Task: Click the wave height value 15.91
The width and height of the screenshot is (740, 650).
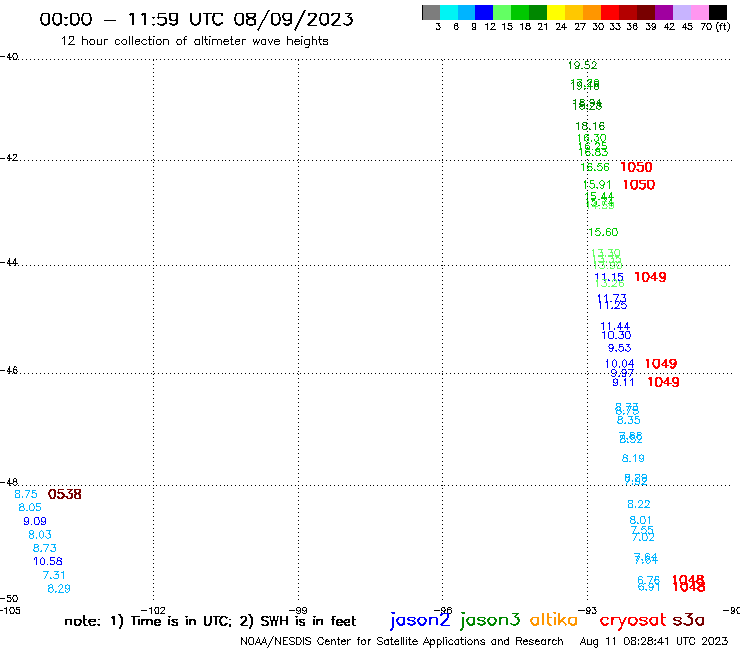Action: click(597, 185)
